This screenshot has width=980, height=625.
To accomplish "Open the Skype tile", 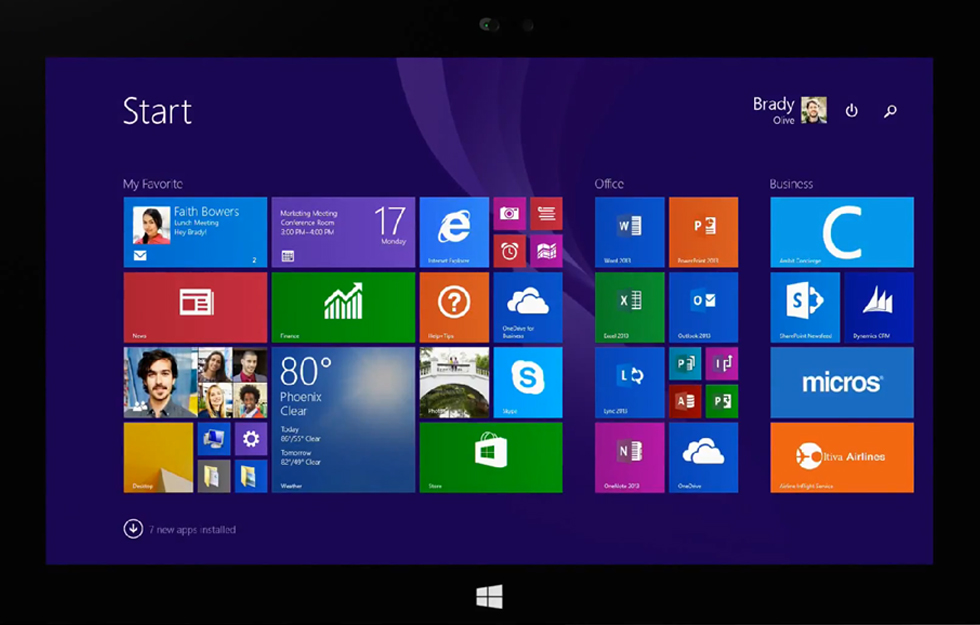I will point(527,382).
